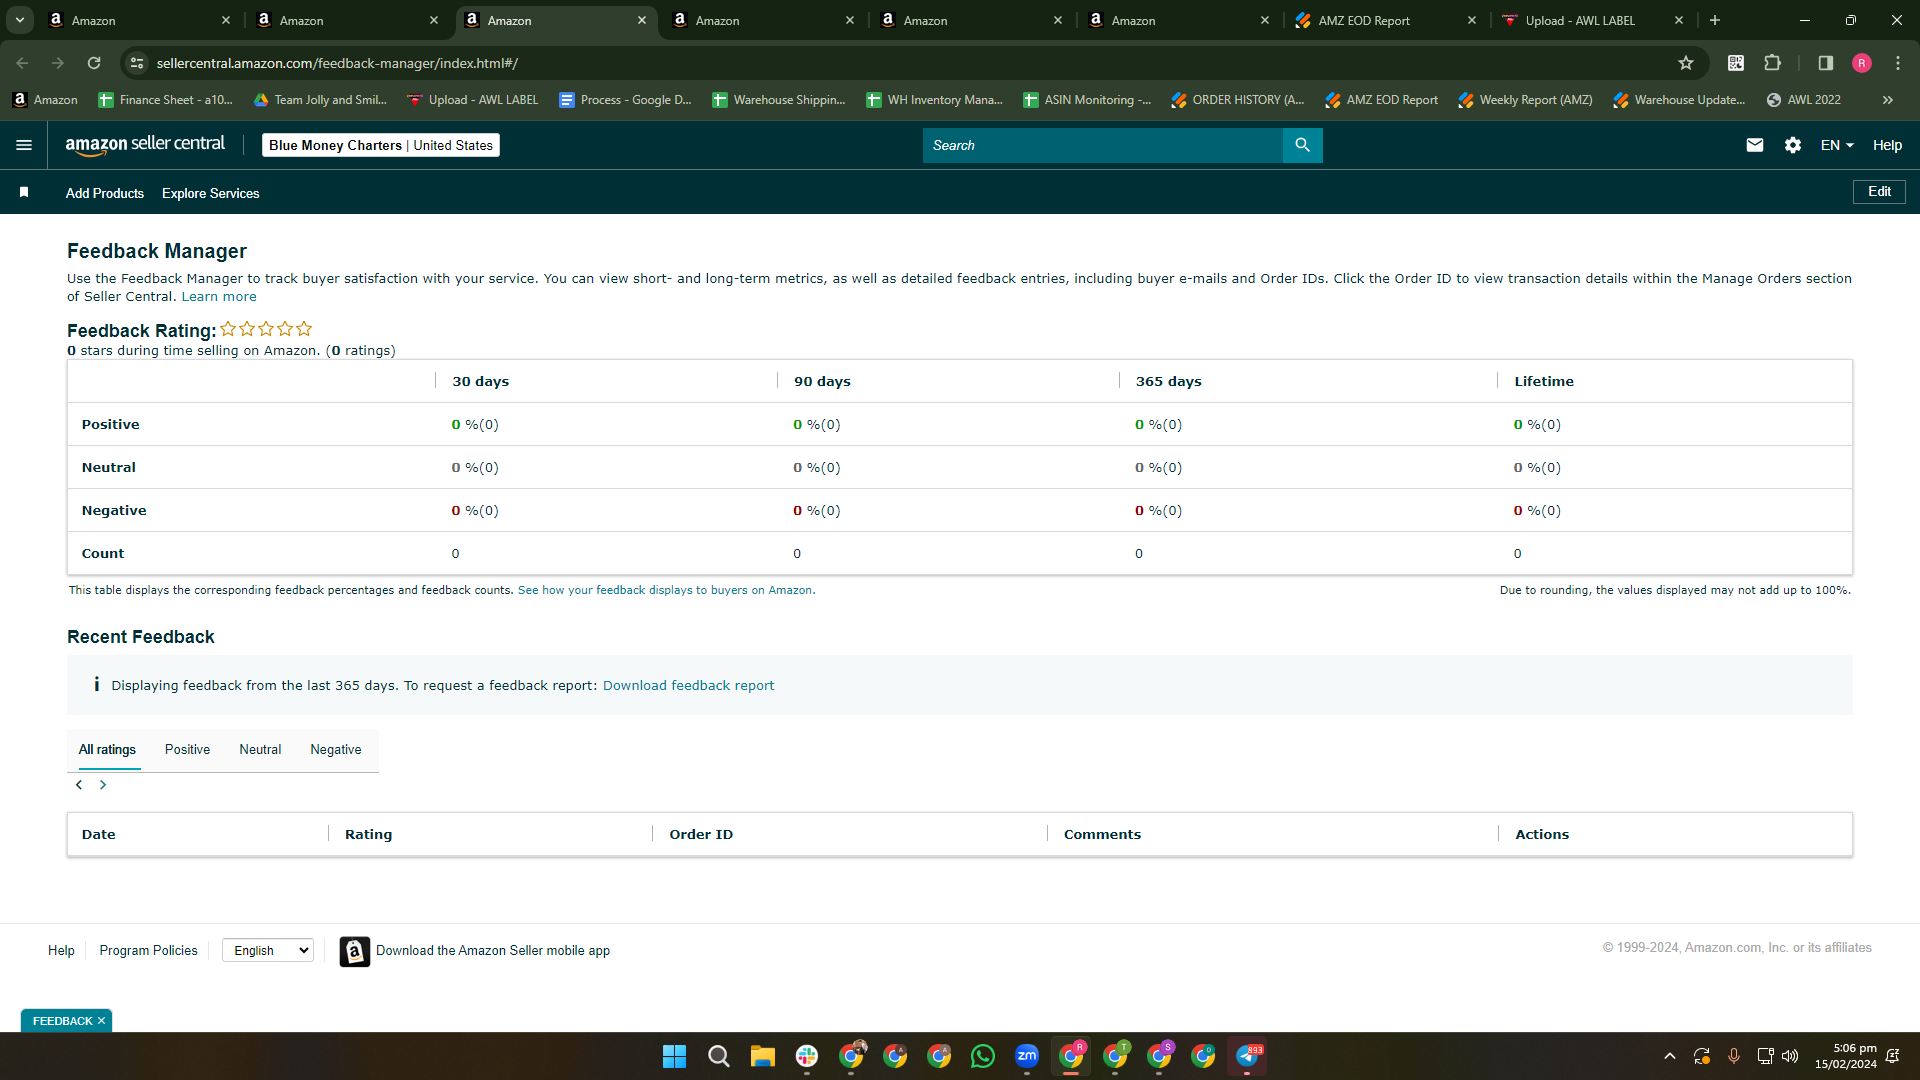Open the Warehouse Update bookmark
The image size is (1920, 1080).
[x=1679, y=100]
